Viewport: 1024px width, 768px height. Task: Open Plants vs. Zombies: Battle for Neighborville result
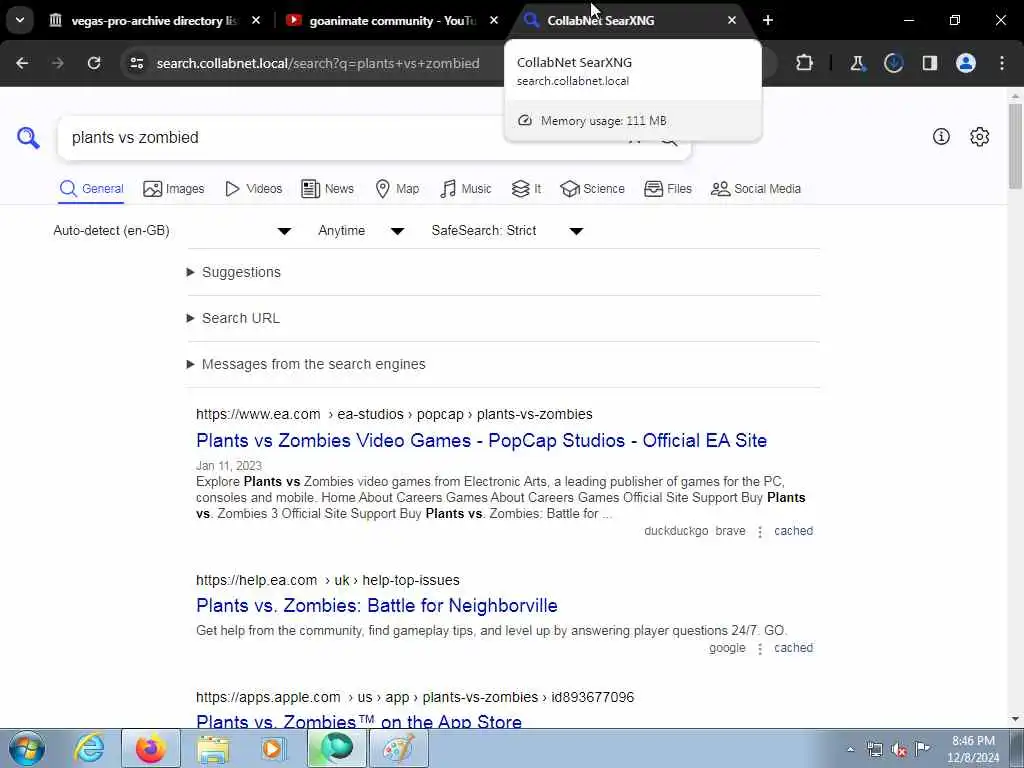(377, 605)
